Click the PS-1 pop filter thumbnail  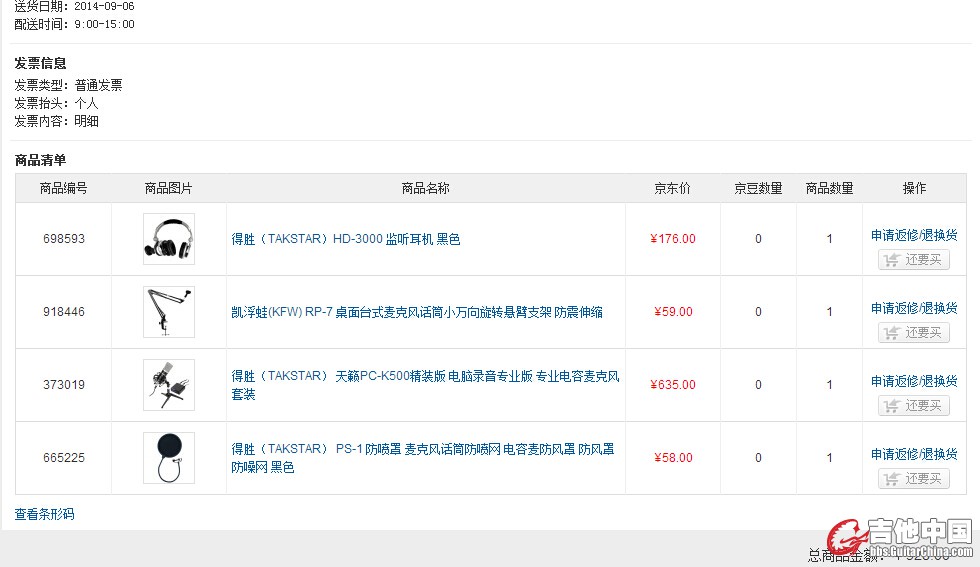pos(169,458)
